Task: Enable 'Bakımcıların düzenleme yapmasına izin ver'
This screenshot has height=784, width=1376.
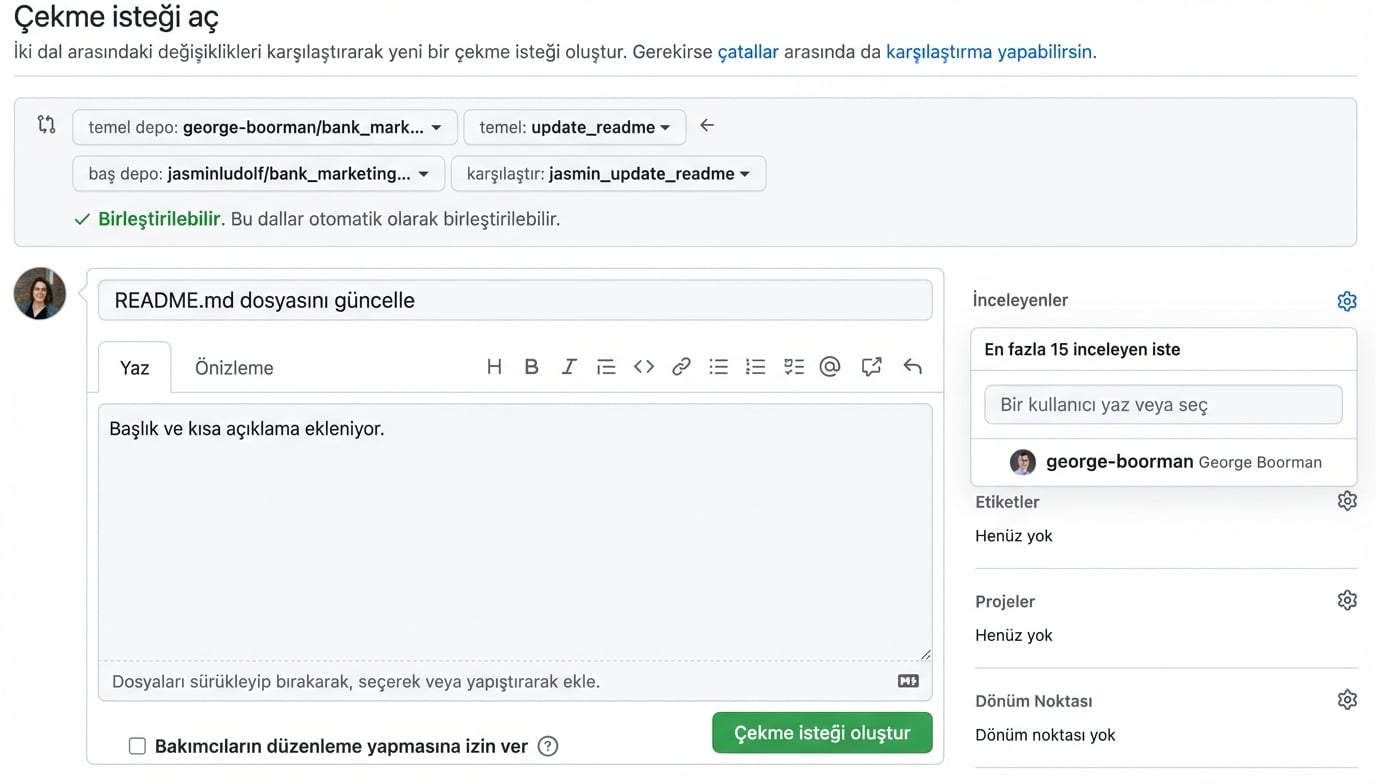Action: coord(137,745)
